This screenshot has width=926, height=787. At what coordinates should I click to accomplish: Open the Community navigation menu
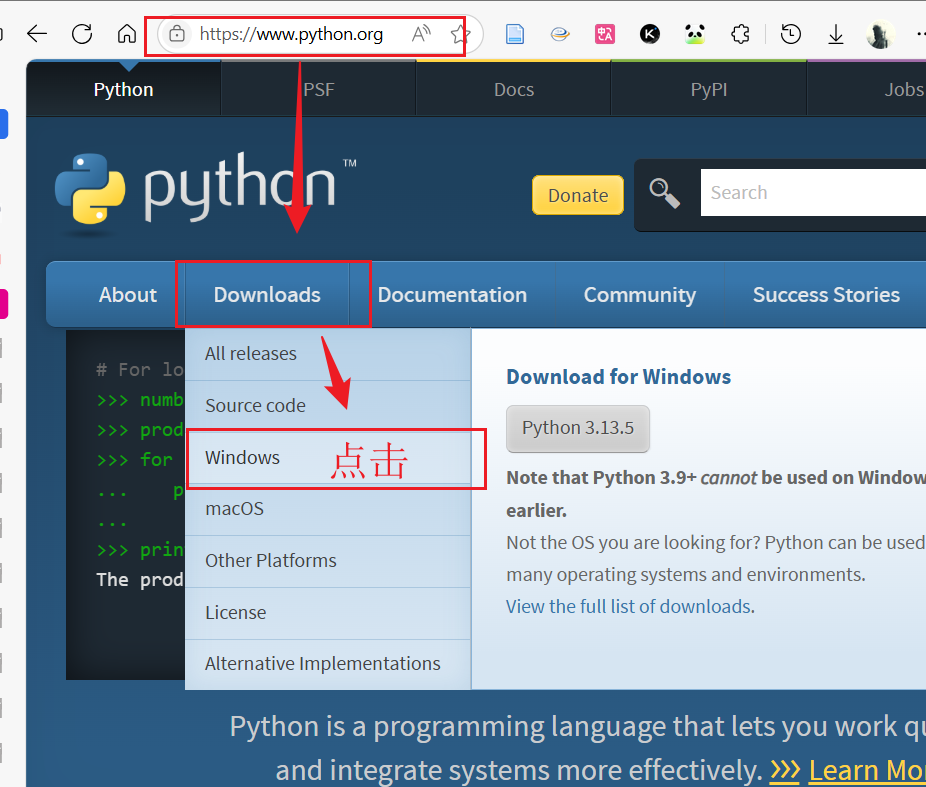[640, 295]
